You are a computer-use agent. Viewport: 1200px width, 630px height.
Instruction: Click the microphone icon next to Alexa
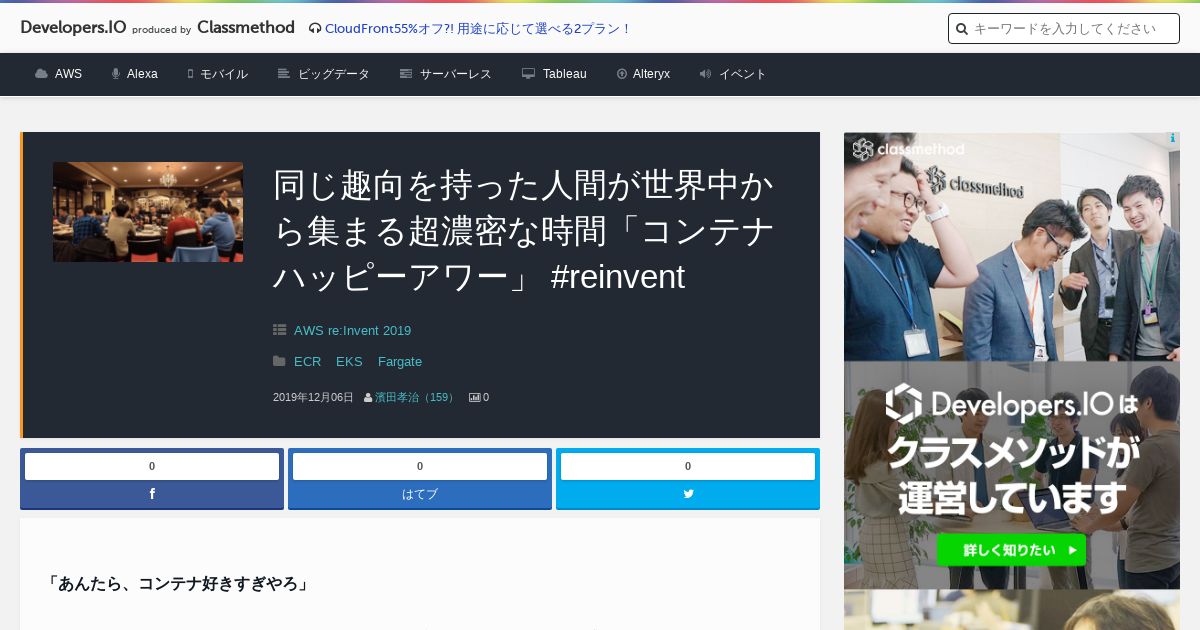pyautogui.click(x=116, y=74)
